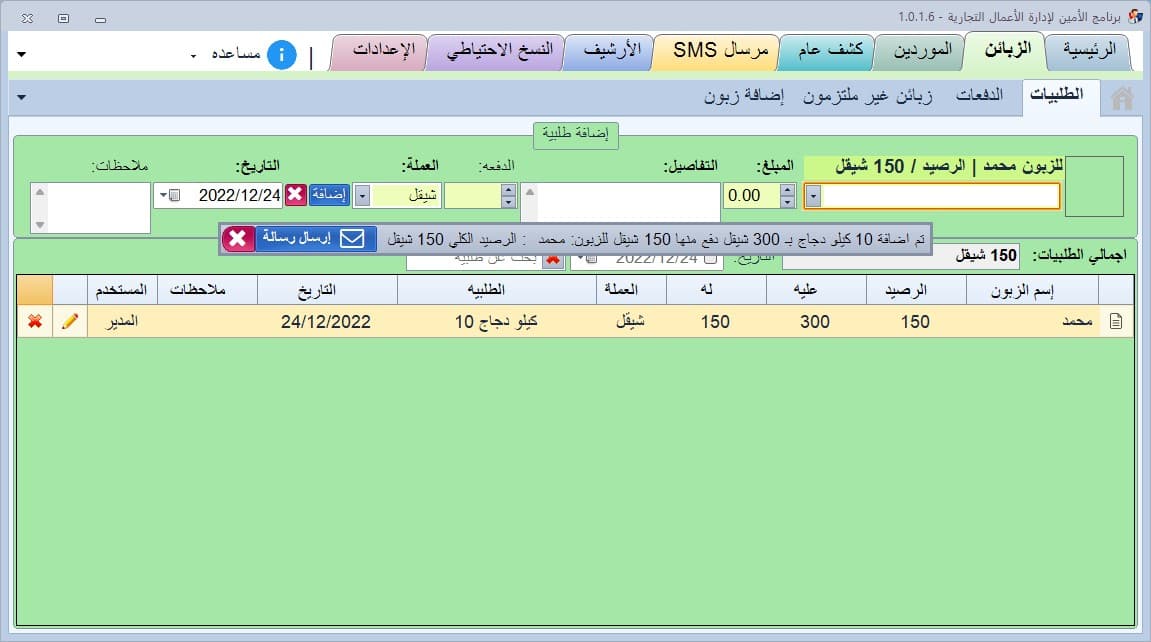
Task: Open زبائن غير ملتزمون sub-tab
Action: click(867, 96)
